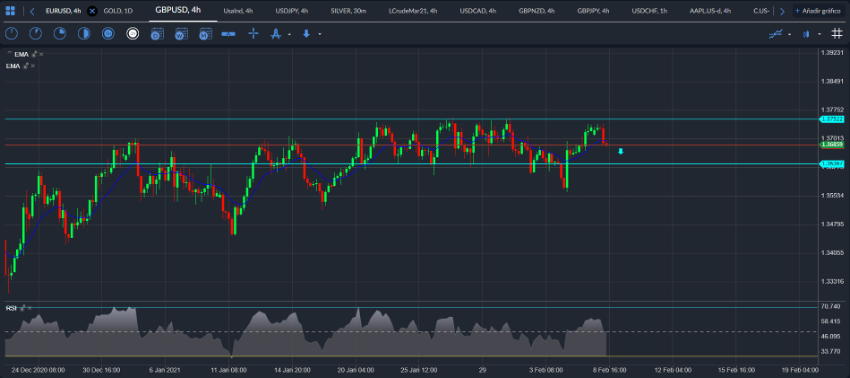Open the chart layout grid menu icon

[x=10, y=11]
